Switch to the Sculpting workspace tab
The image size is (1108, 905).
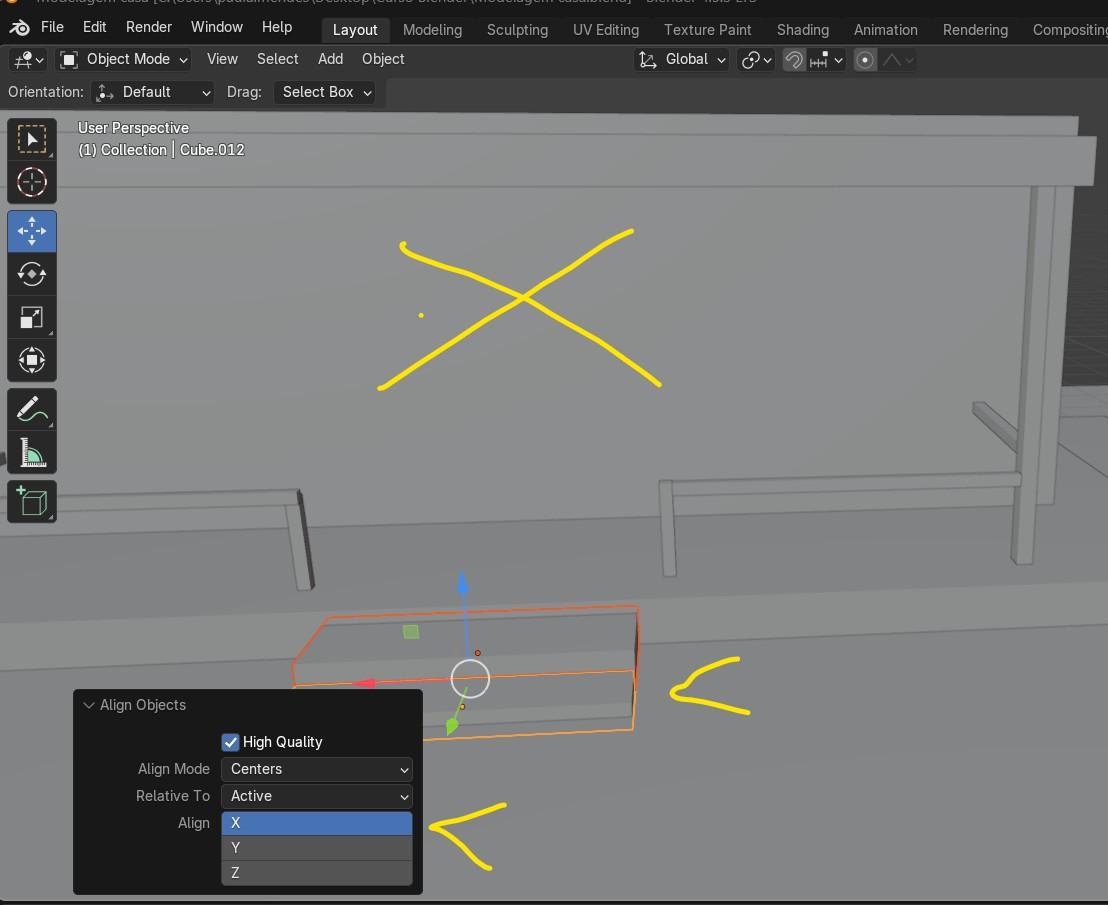(x=517, y=30)
